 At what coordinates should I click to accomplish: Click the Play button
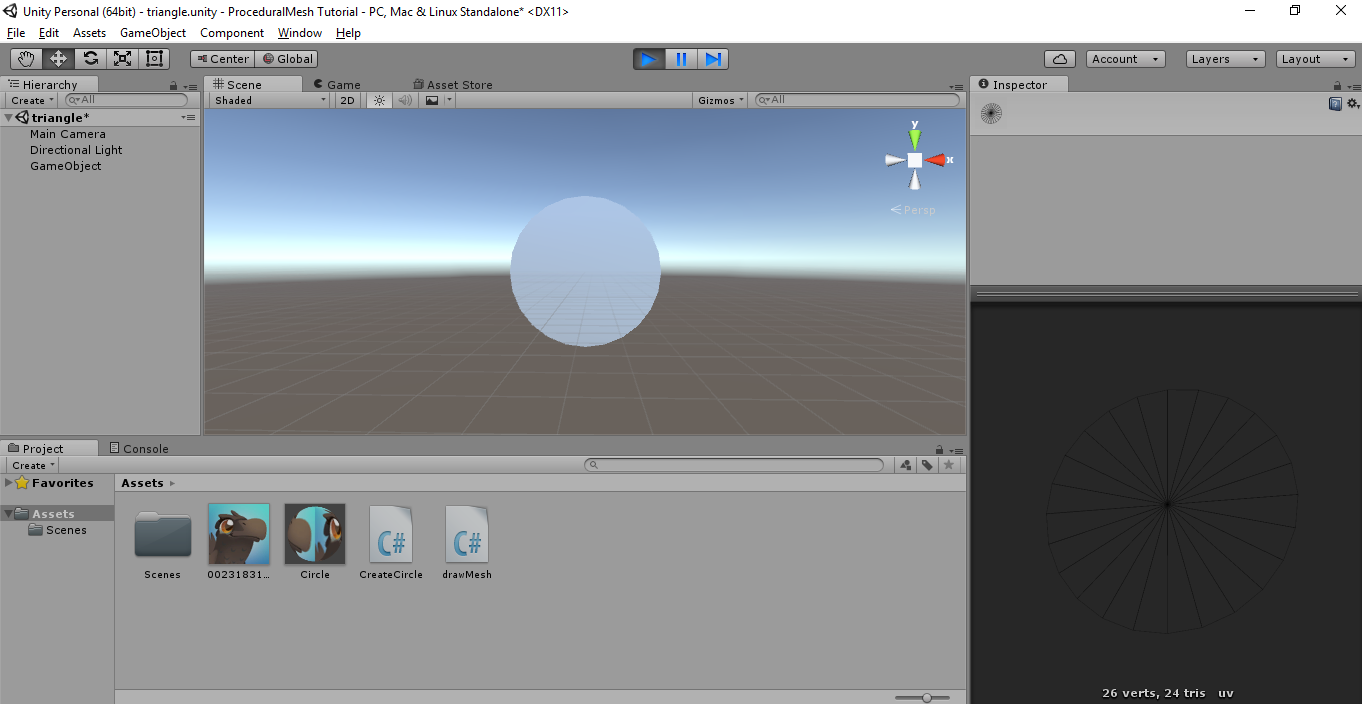click(x=648, y=59)
